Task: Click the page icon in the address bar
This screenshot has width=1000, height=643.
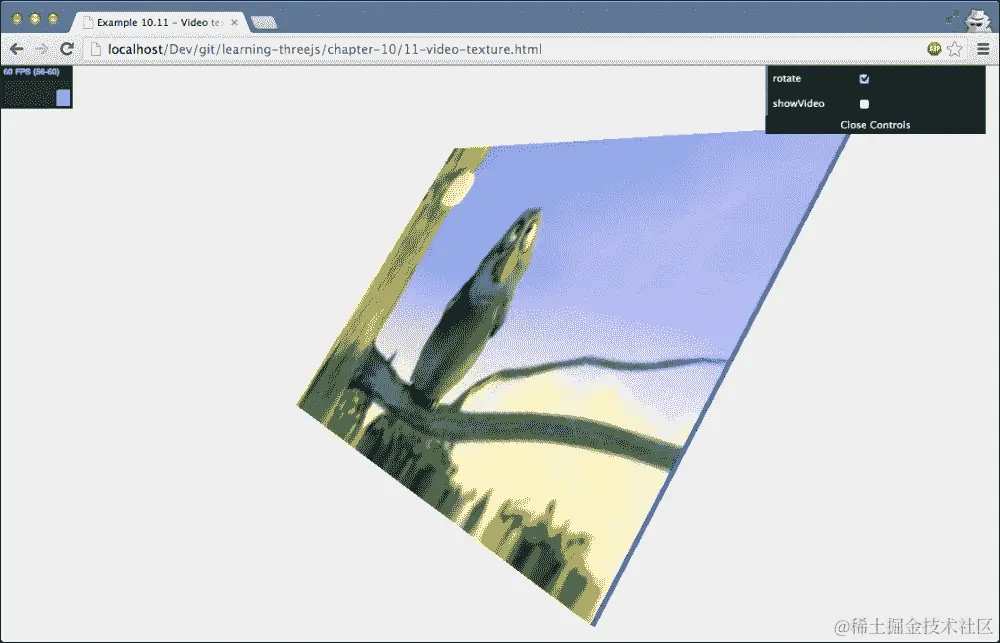Action: tap(96, 49)
